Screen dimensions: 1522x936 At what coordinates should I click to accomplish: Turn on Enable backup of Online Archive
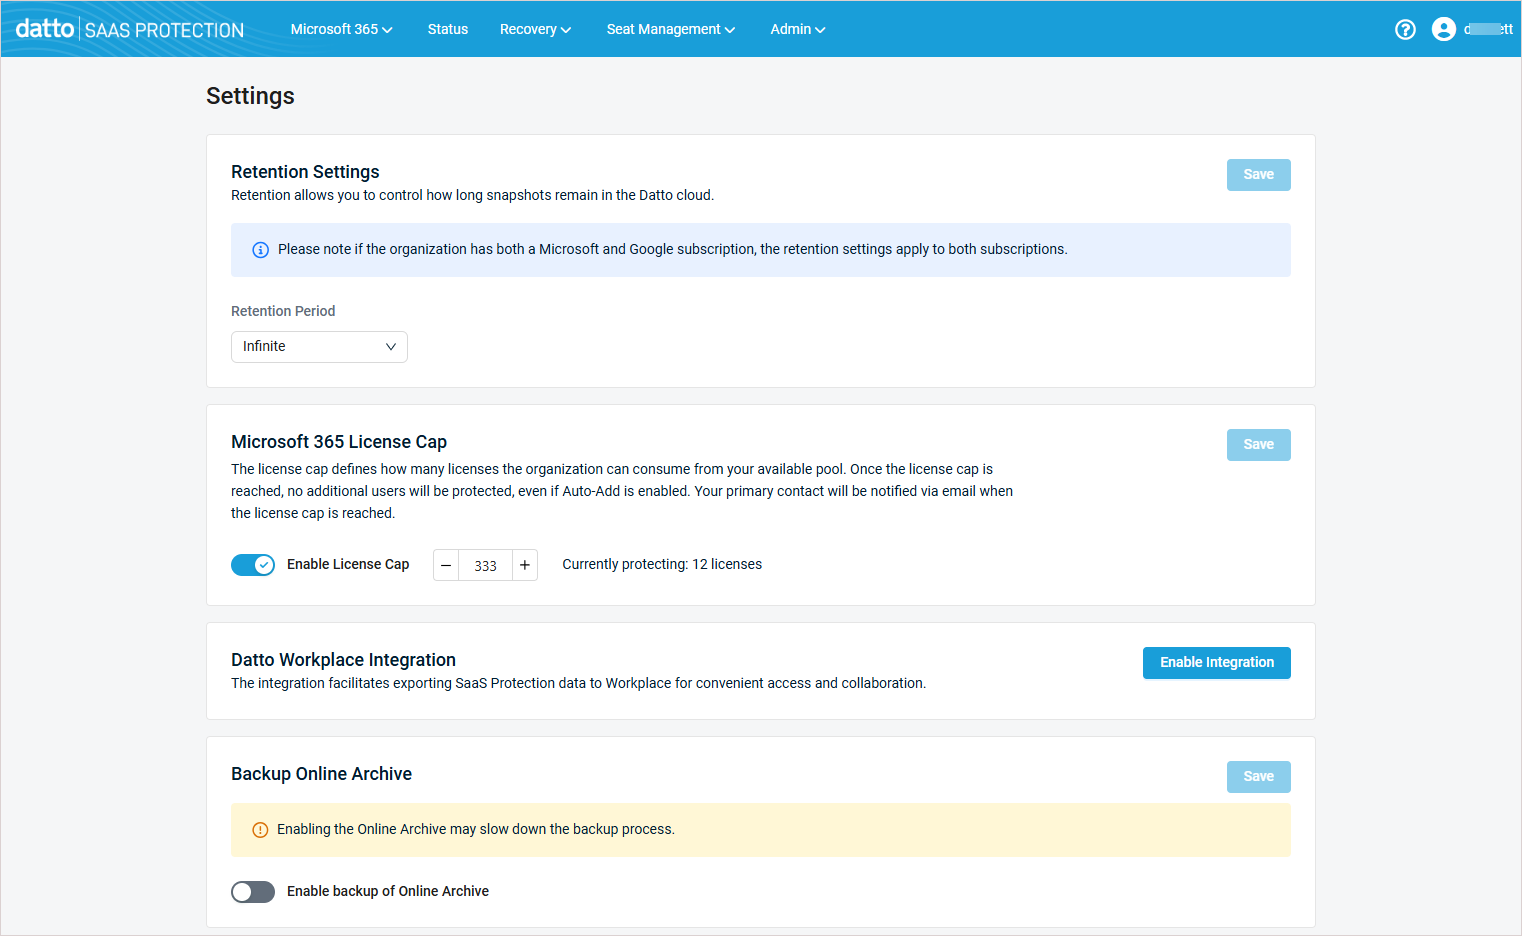tap(253, 892)
